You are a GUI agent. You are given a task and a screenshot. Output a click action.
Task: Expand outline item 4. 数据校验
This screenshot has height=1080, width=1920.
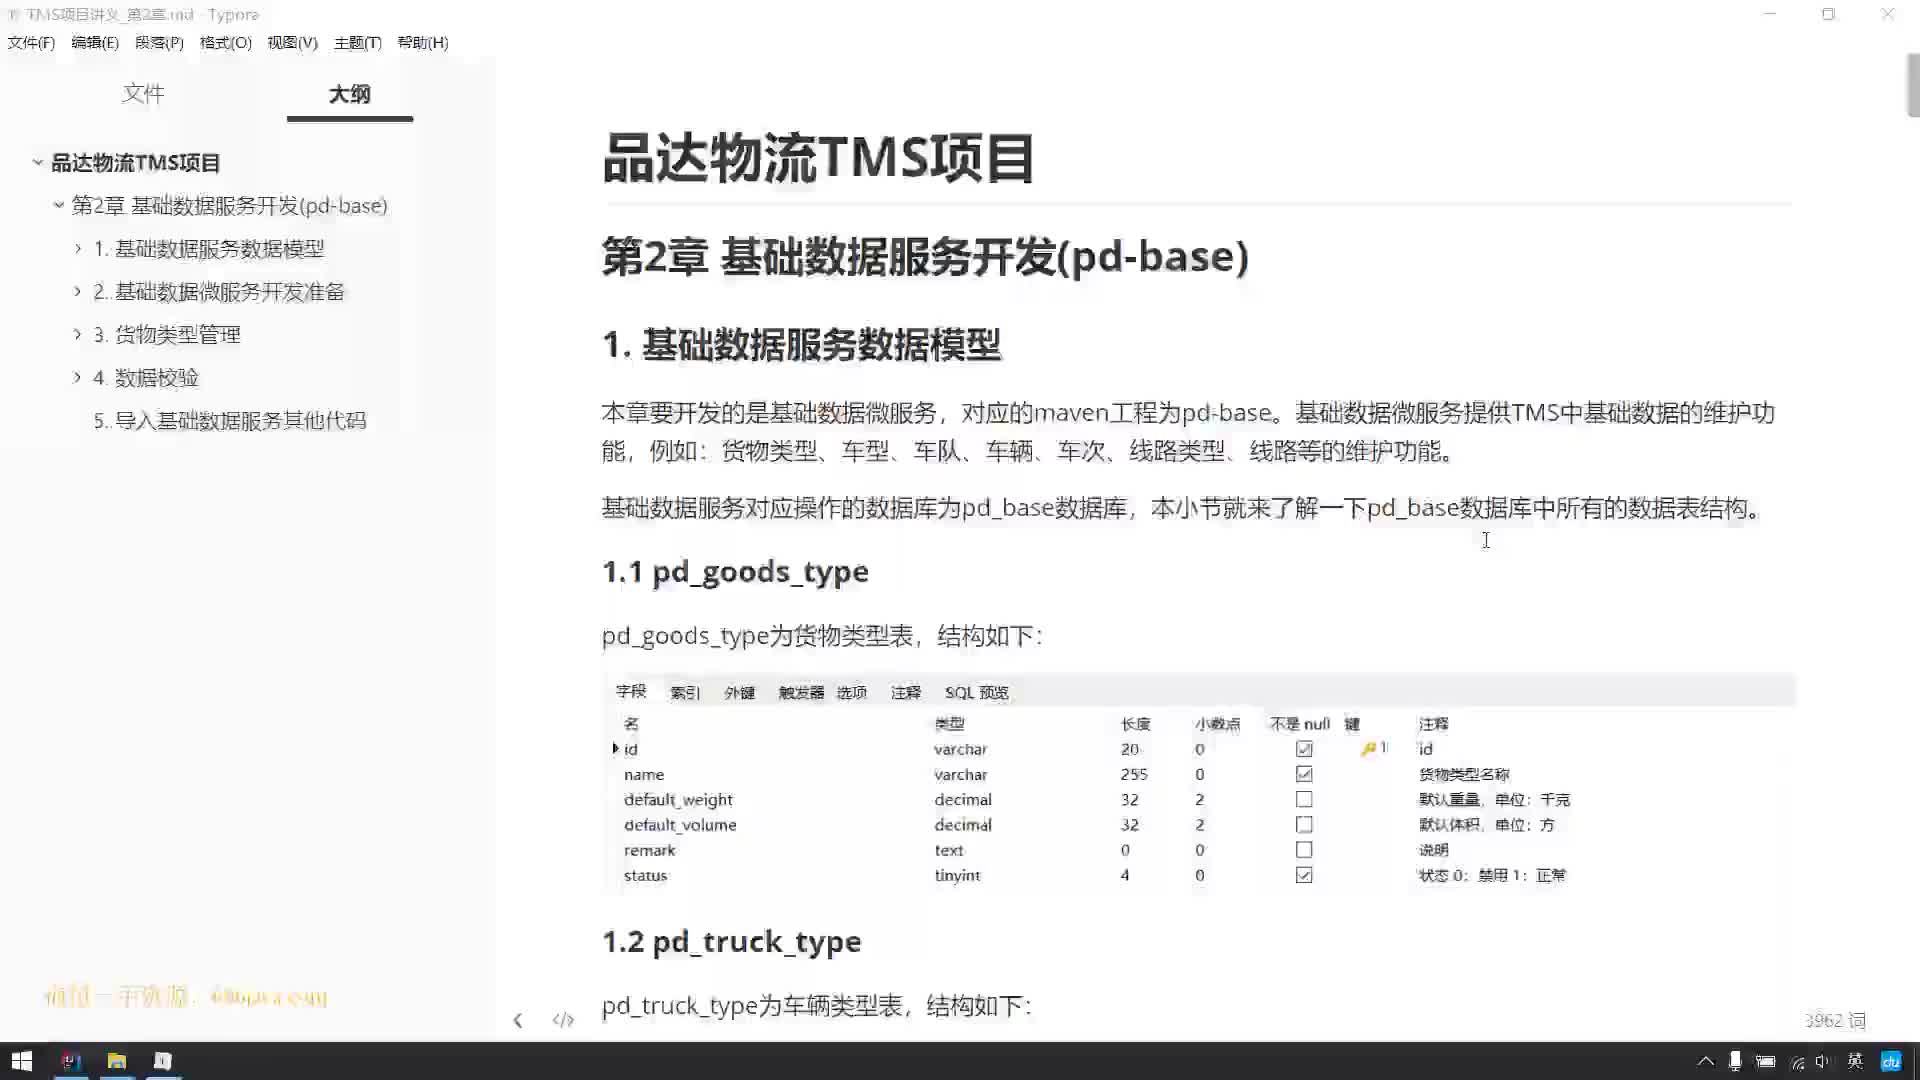pyautogui.click(x=78, y=377)
